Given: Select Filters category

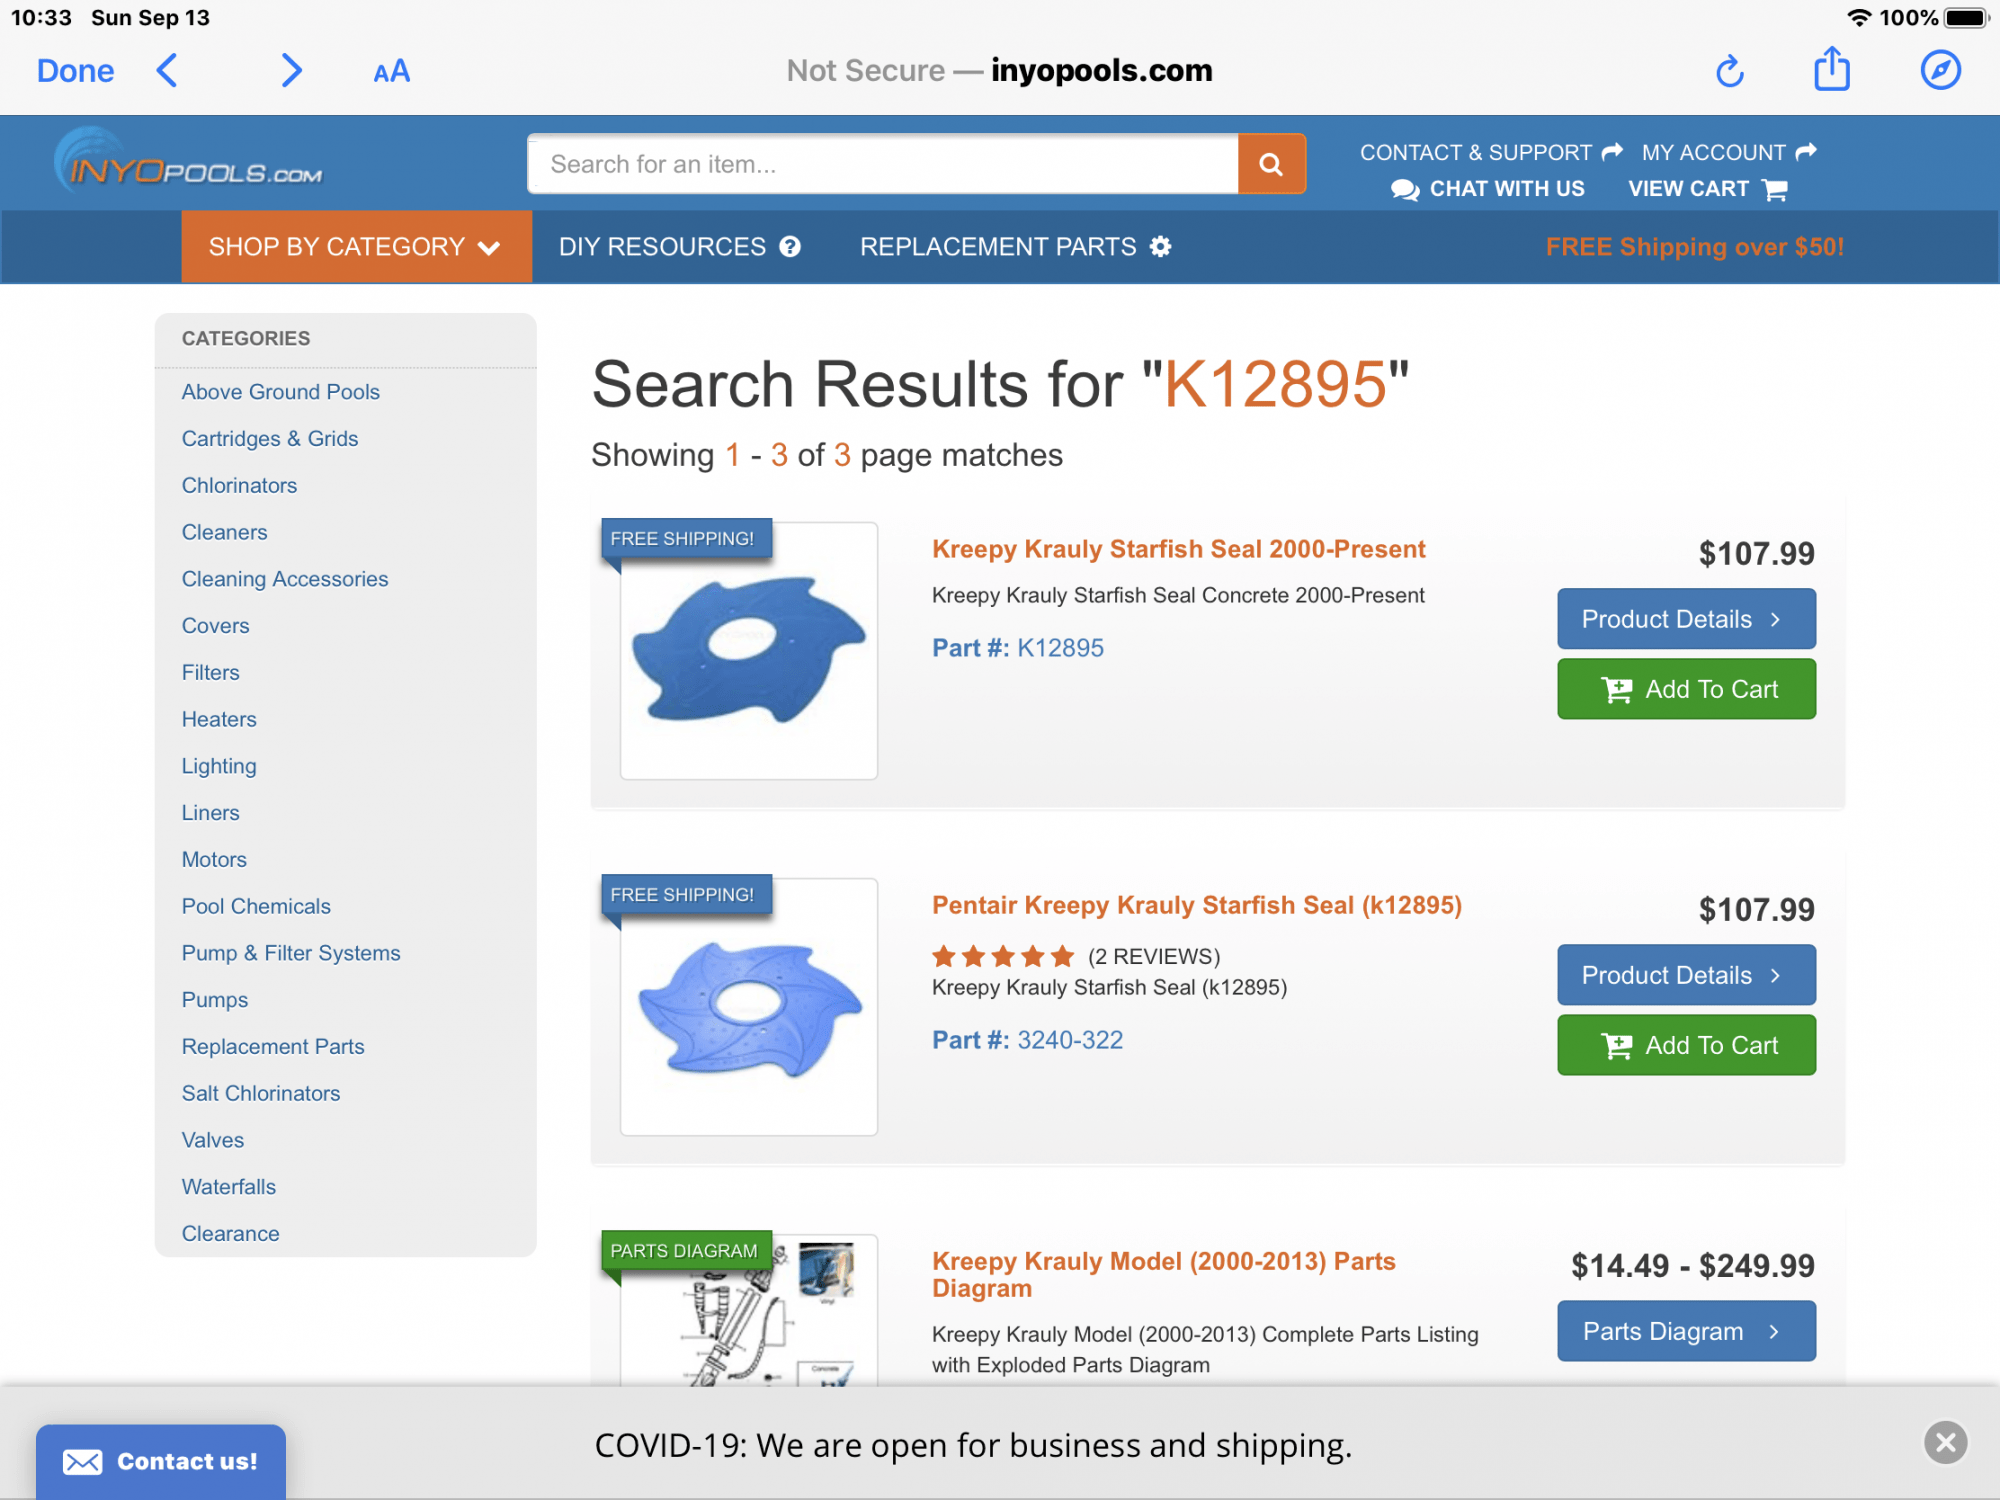Looking at the screenshot, I should click(x=210, y=673).
